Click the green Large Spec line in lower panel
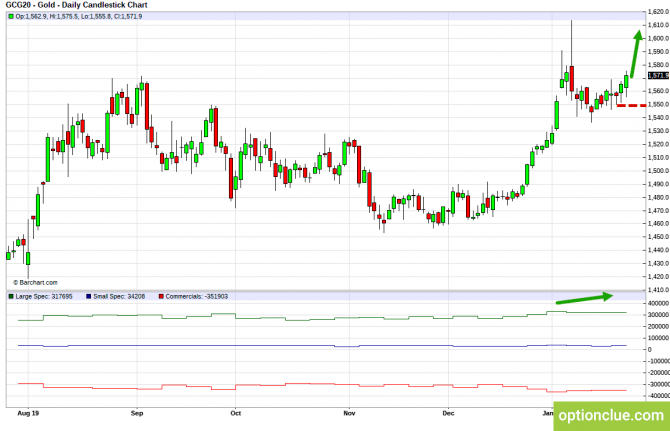The image size is (670, 431). coord(322,318)
